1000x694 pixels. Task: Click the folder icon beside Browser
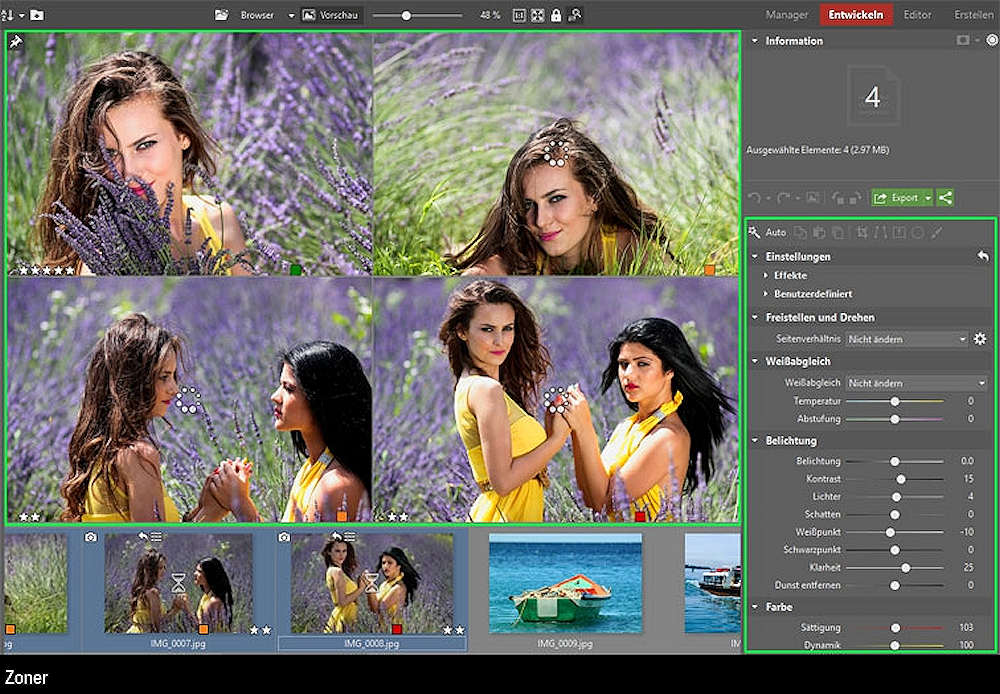222,16
